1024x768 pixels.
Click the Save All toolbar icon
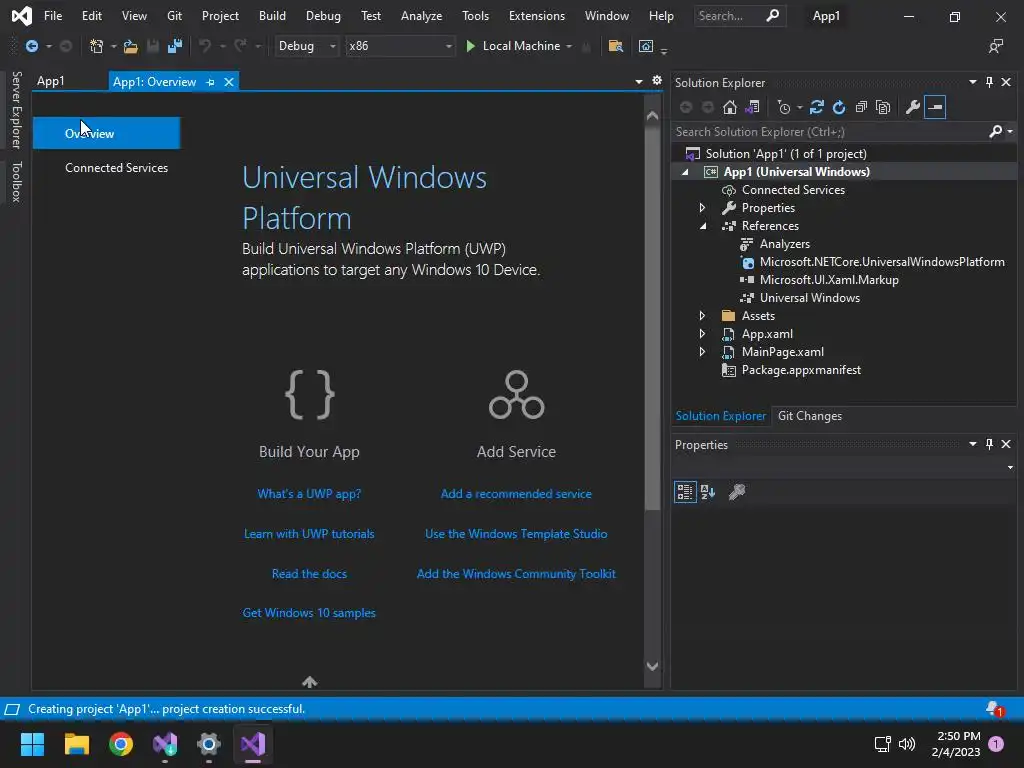pos(174,46)
